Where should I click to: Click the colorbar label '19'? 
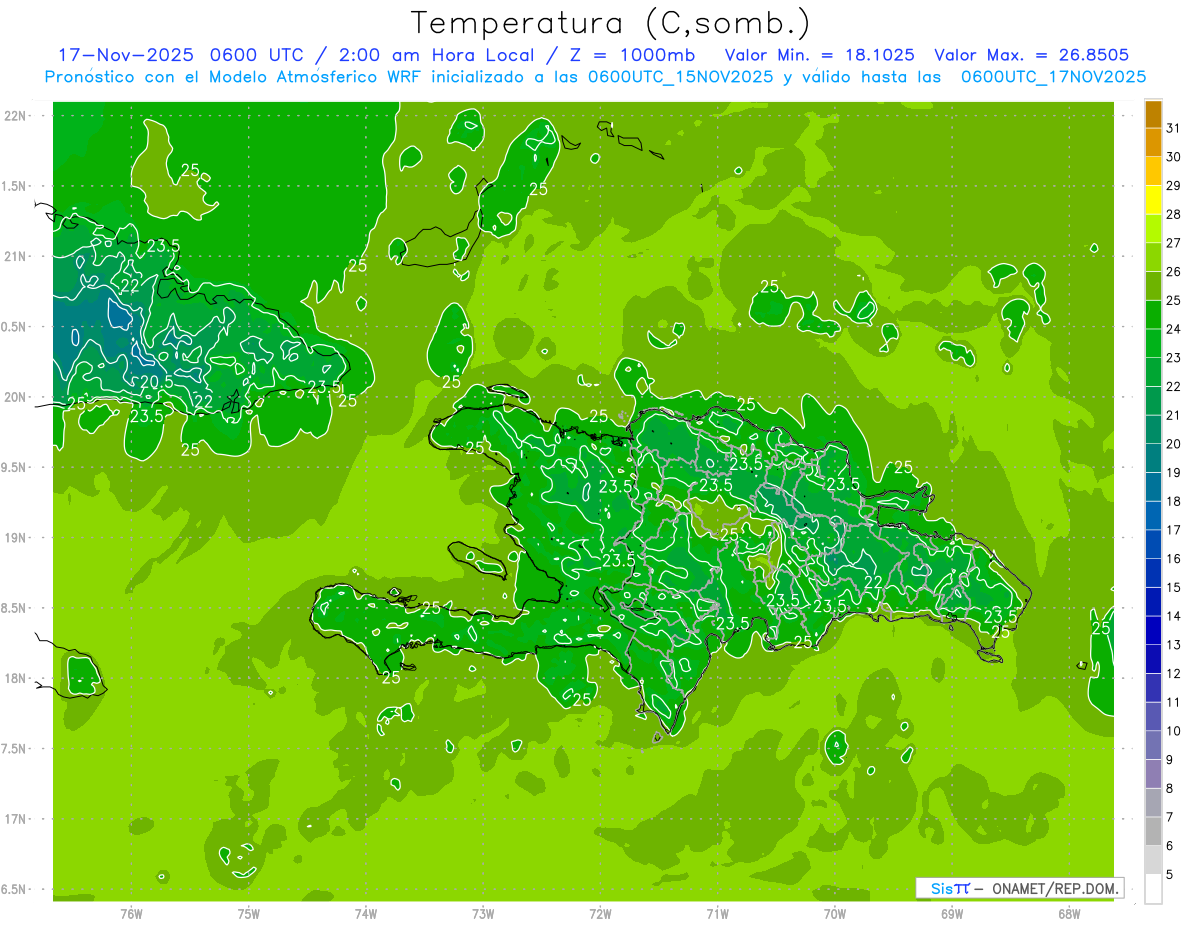1173,472
